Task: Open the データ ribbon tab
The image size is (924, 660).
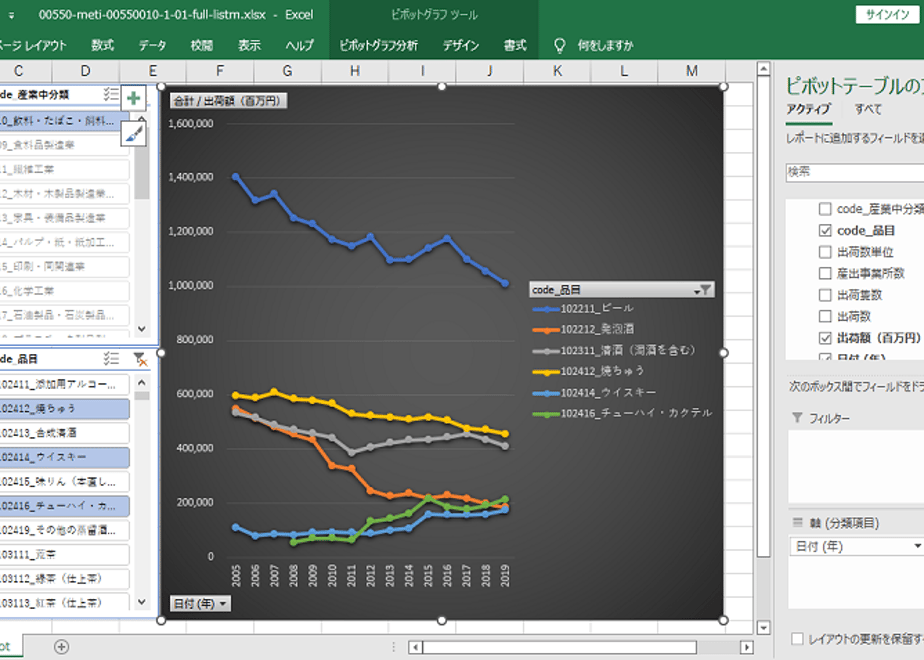Action: coord(153,45)
